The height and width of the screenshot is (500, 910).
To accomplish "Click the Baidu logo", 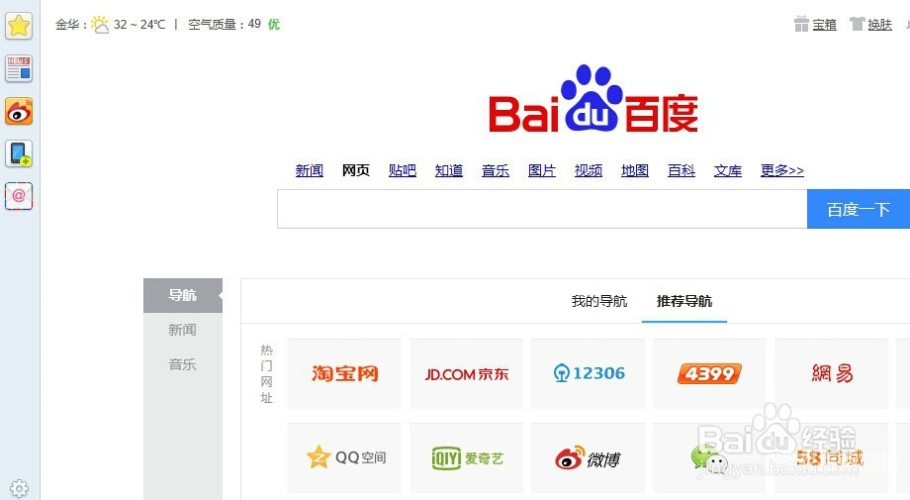I will click(593, 100).
